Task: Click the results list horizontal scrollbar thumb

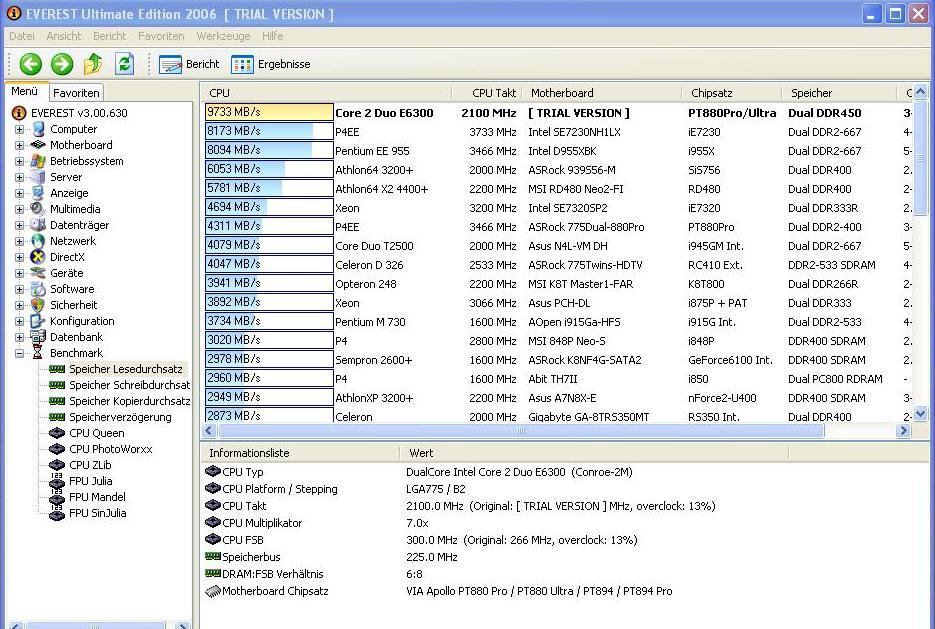Action: pos(519,430)
